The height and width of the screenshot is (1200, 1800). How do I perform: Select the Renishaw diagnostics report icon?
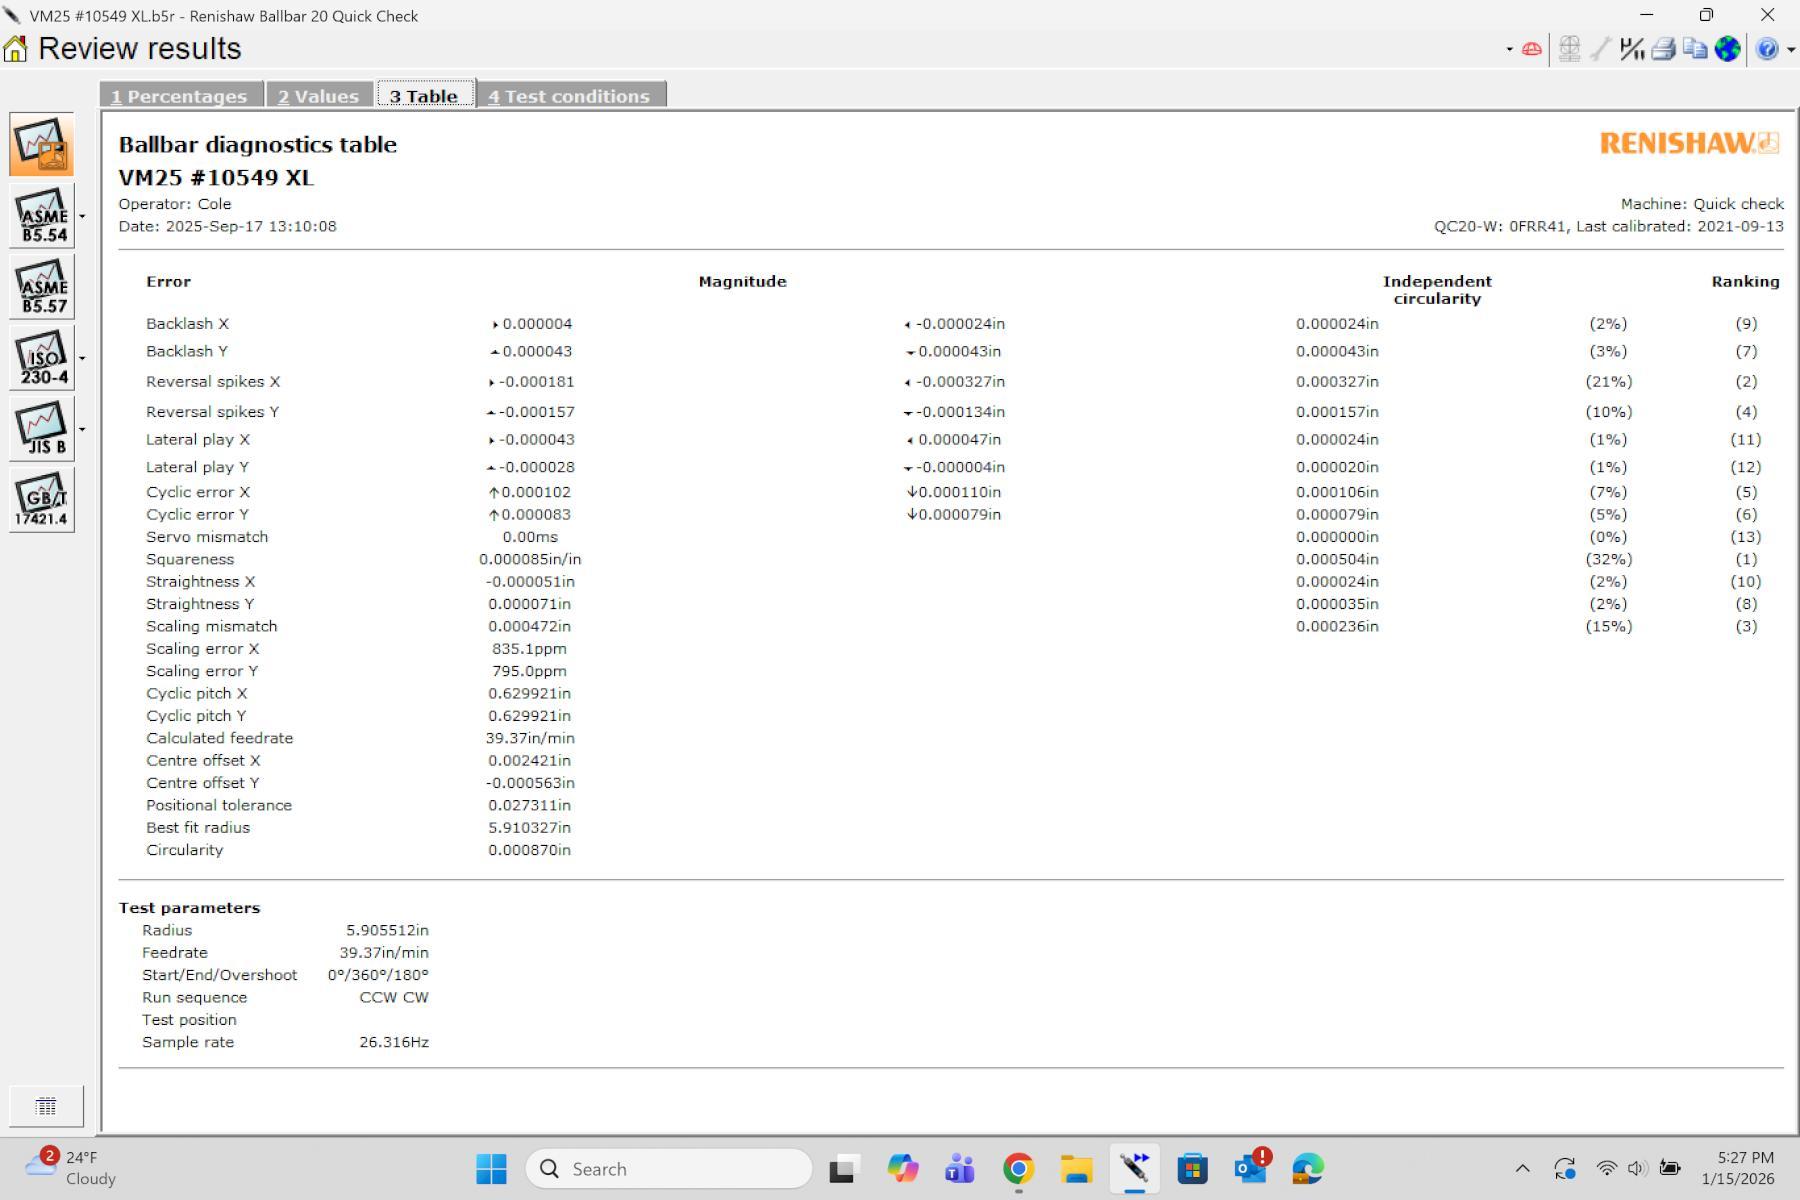click(x=42, y=145)
